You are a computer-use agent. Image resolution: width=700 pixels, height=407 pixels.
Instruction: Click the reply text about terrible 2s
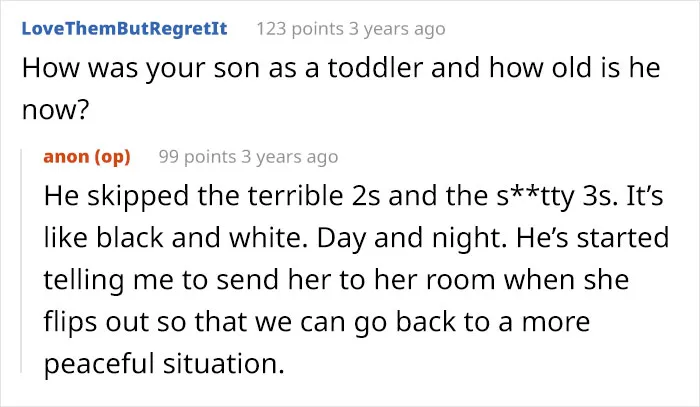[356, 279]
